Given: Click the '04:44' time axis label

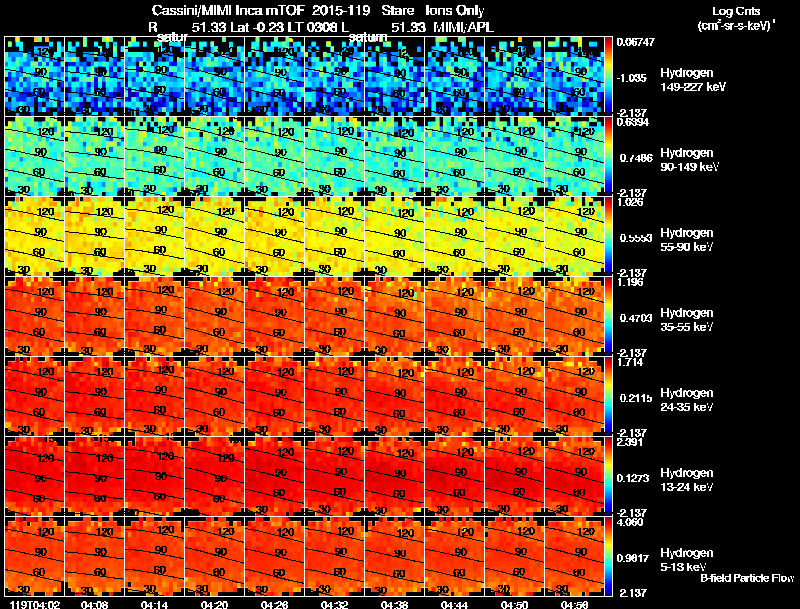Looking at the screenshot, I should click(x=455, y=604).
